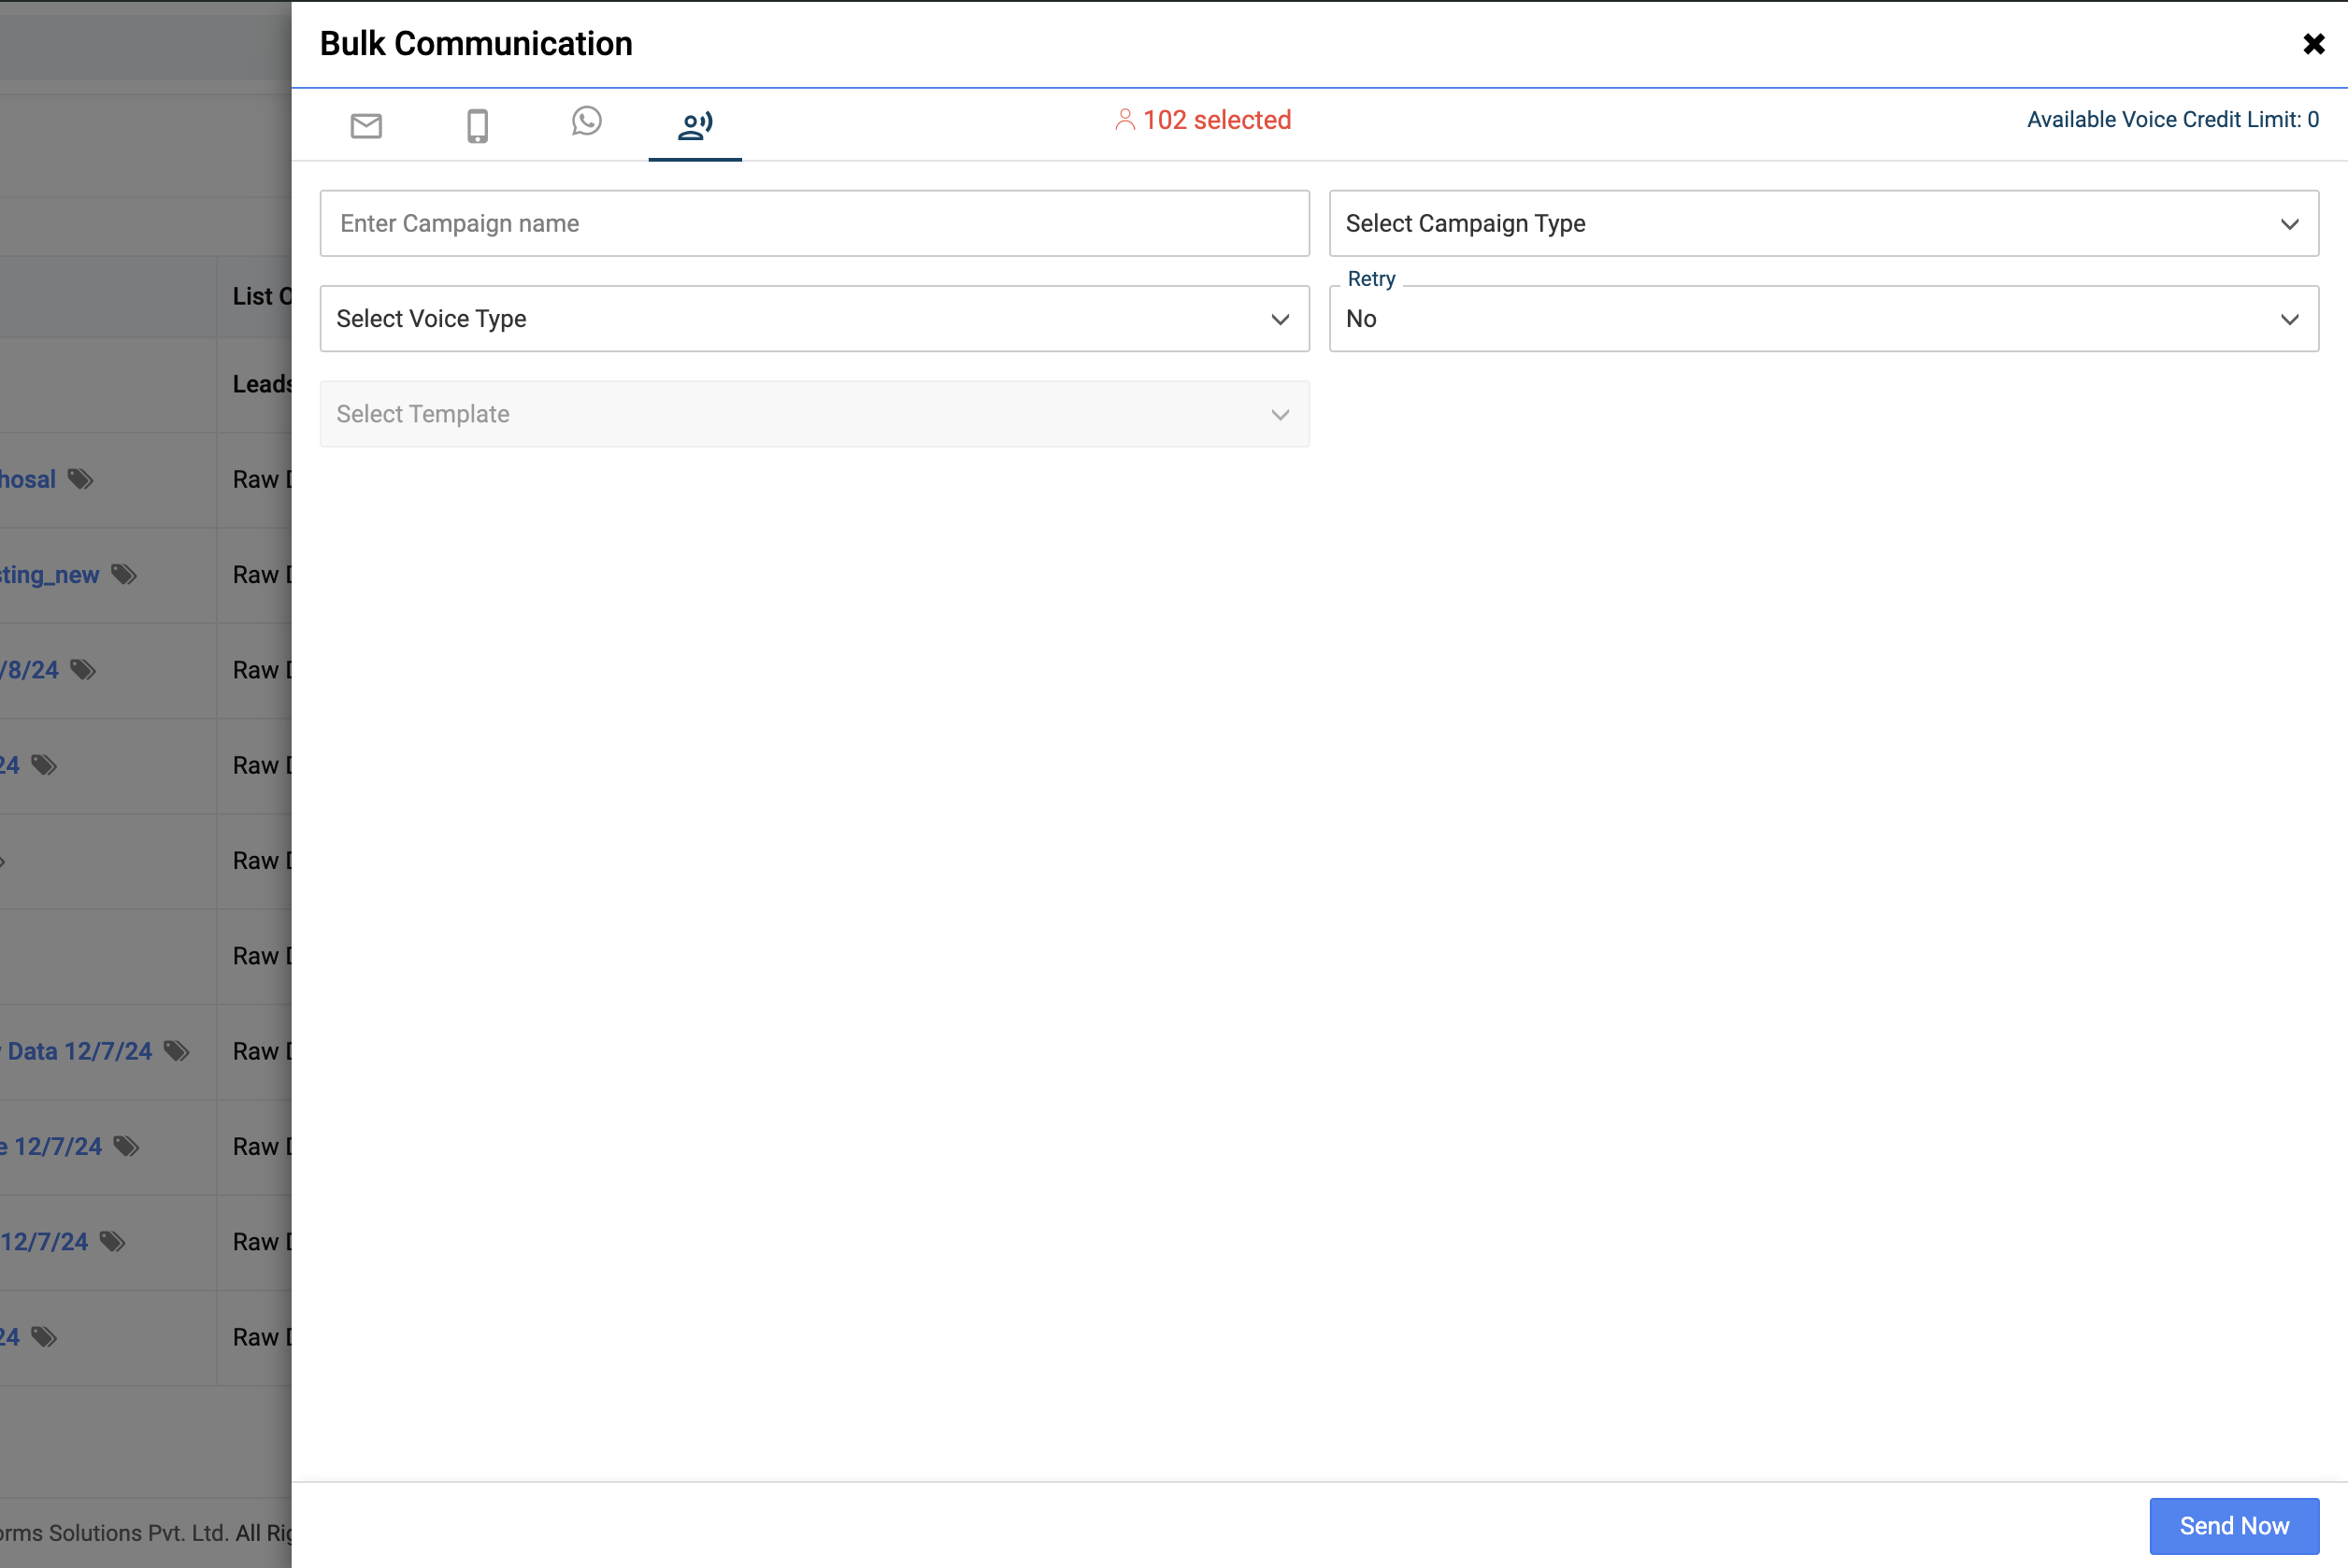Switch to the Email communication tab

tap(366, 125)
